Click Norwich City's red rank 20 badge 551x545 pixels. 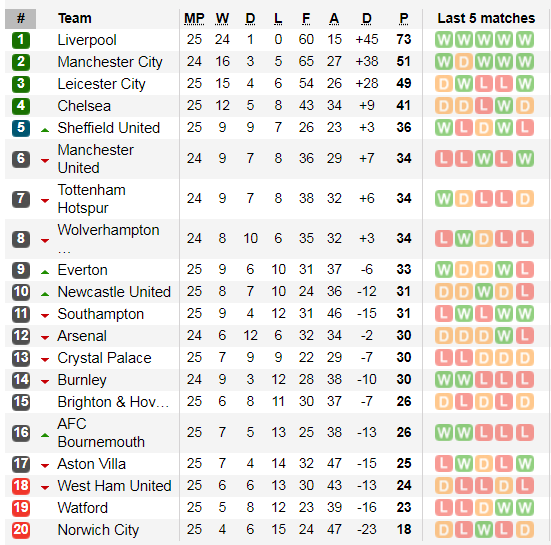point(21,530)
